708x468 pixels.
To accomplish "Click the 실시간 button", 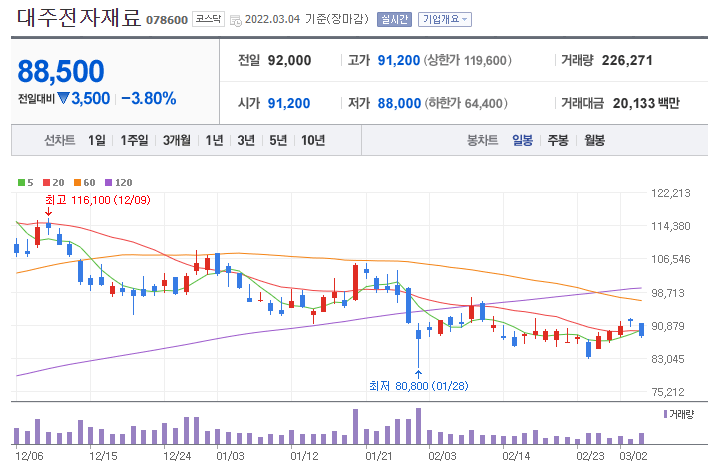I will (394, 19).
